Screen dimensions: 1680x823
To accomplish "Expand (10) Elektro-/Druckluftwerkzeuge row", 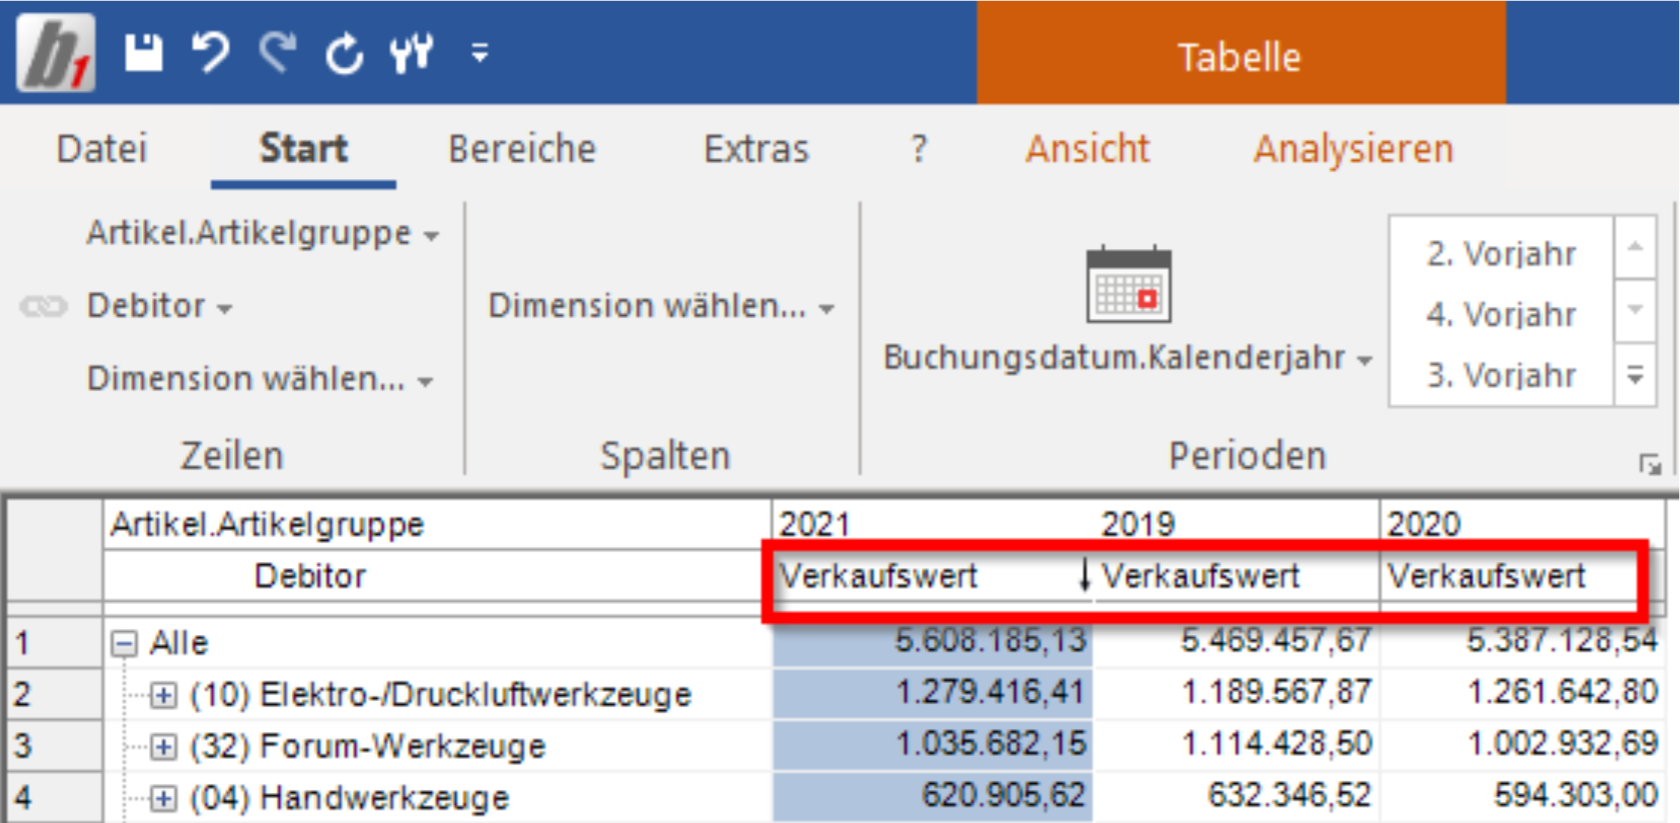I will pyautogui.click(x=164, y=695).
